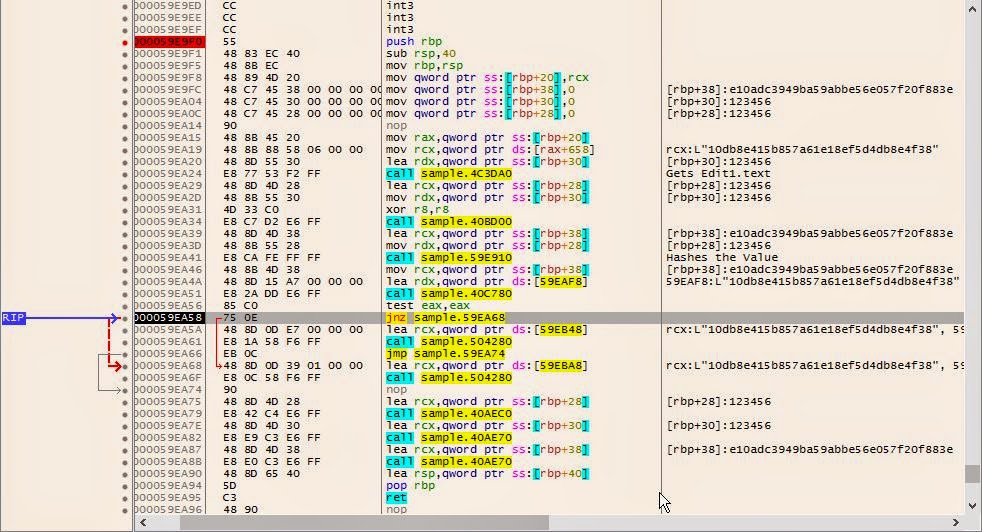Viewport: 982px width, 532px height.
Task: Select the call sample.4C3DA0 instruction
Action: 448,174
